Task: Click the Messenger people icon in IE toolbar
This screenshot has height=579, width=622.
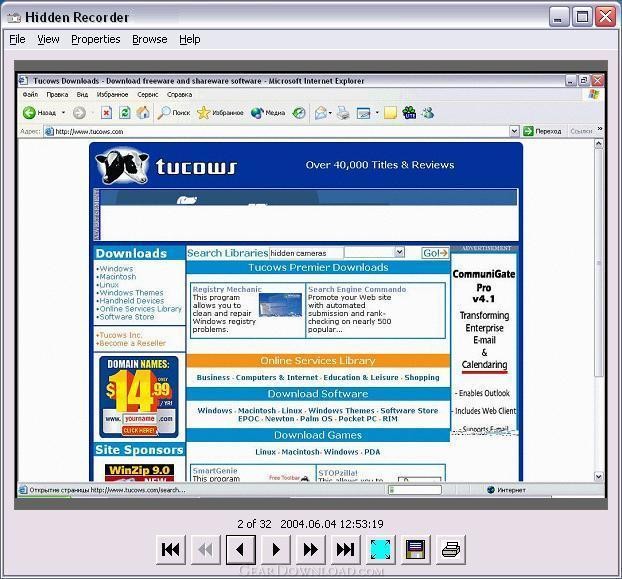Action: pos(428,113)
